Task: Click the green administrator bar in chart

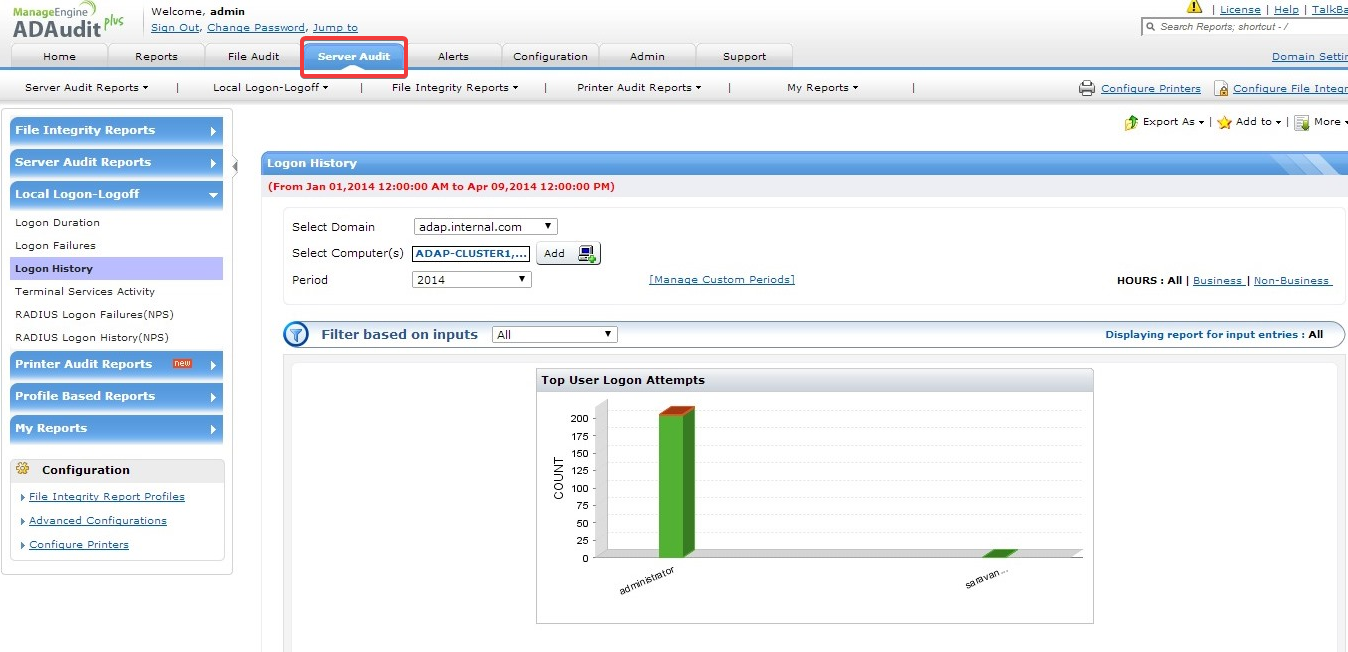Action: pos(671,485)
